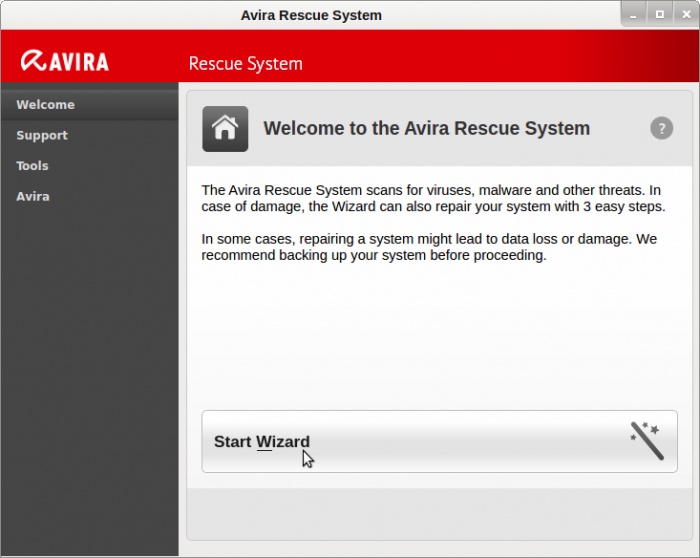The height and width of the screenshot is (558, 700).
Task: Click the data loss warning paragraph
Action: 429,247
